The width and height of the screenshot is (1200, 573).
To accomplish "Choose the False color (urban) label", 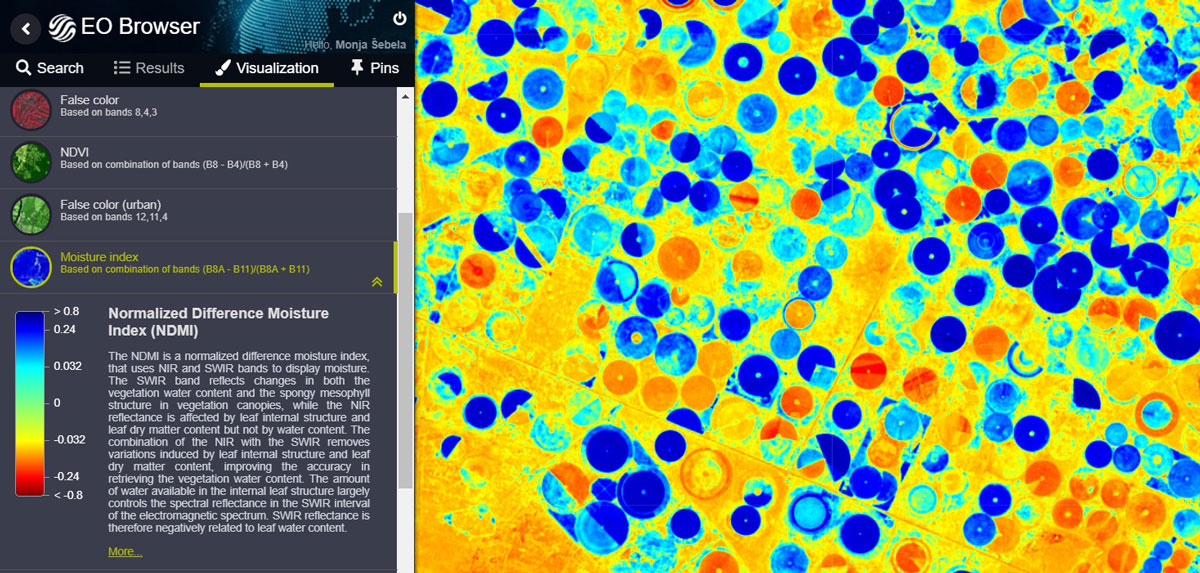I will [x=110, y=204].
